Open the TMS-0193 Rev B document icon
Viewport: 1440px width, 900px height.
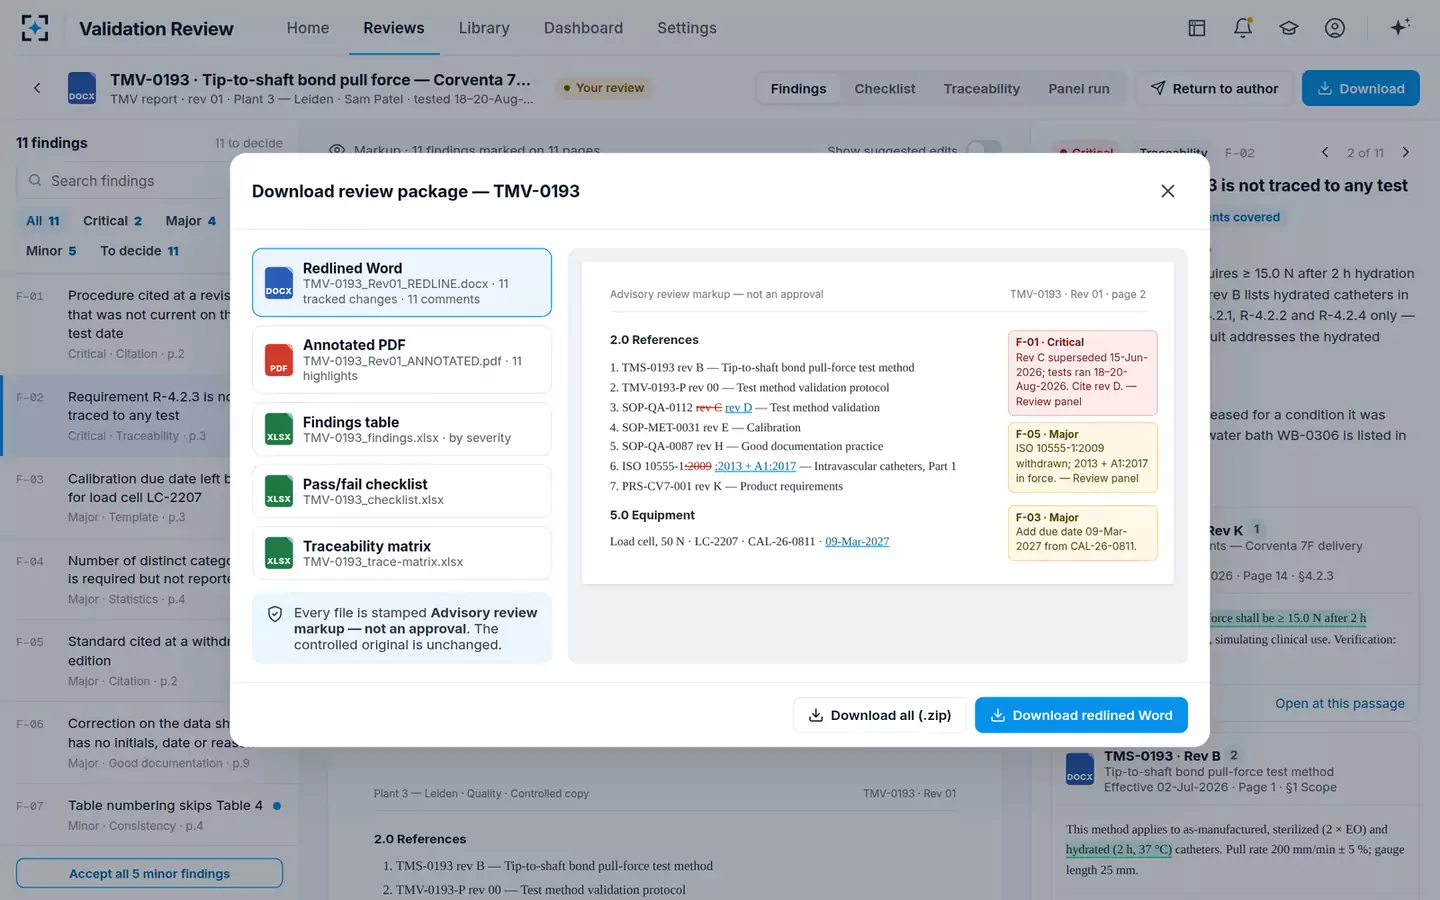coord(1080,770)
